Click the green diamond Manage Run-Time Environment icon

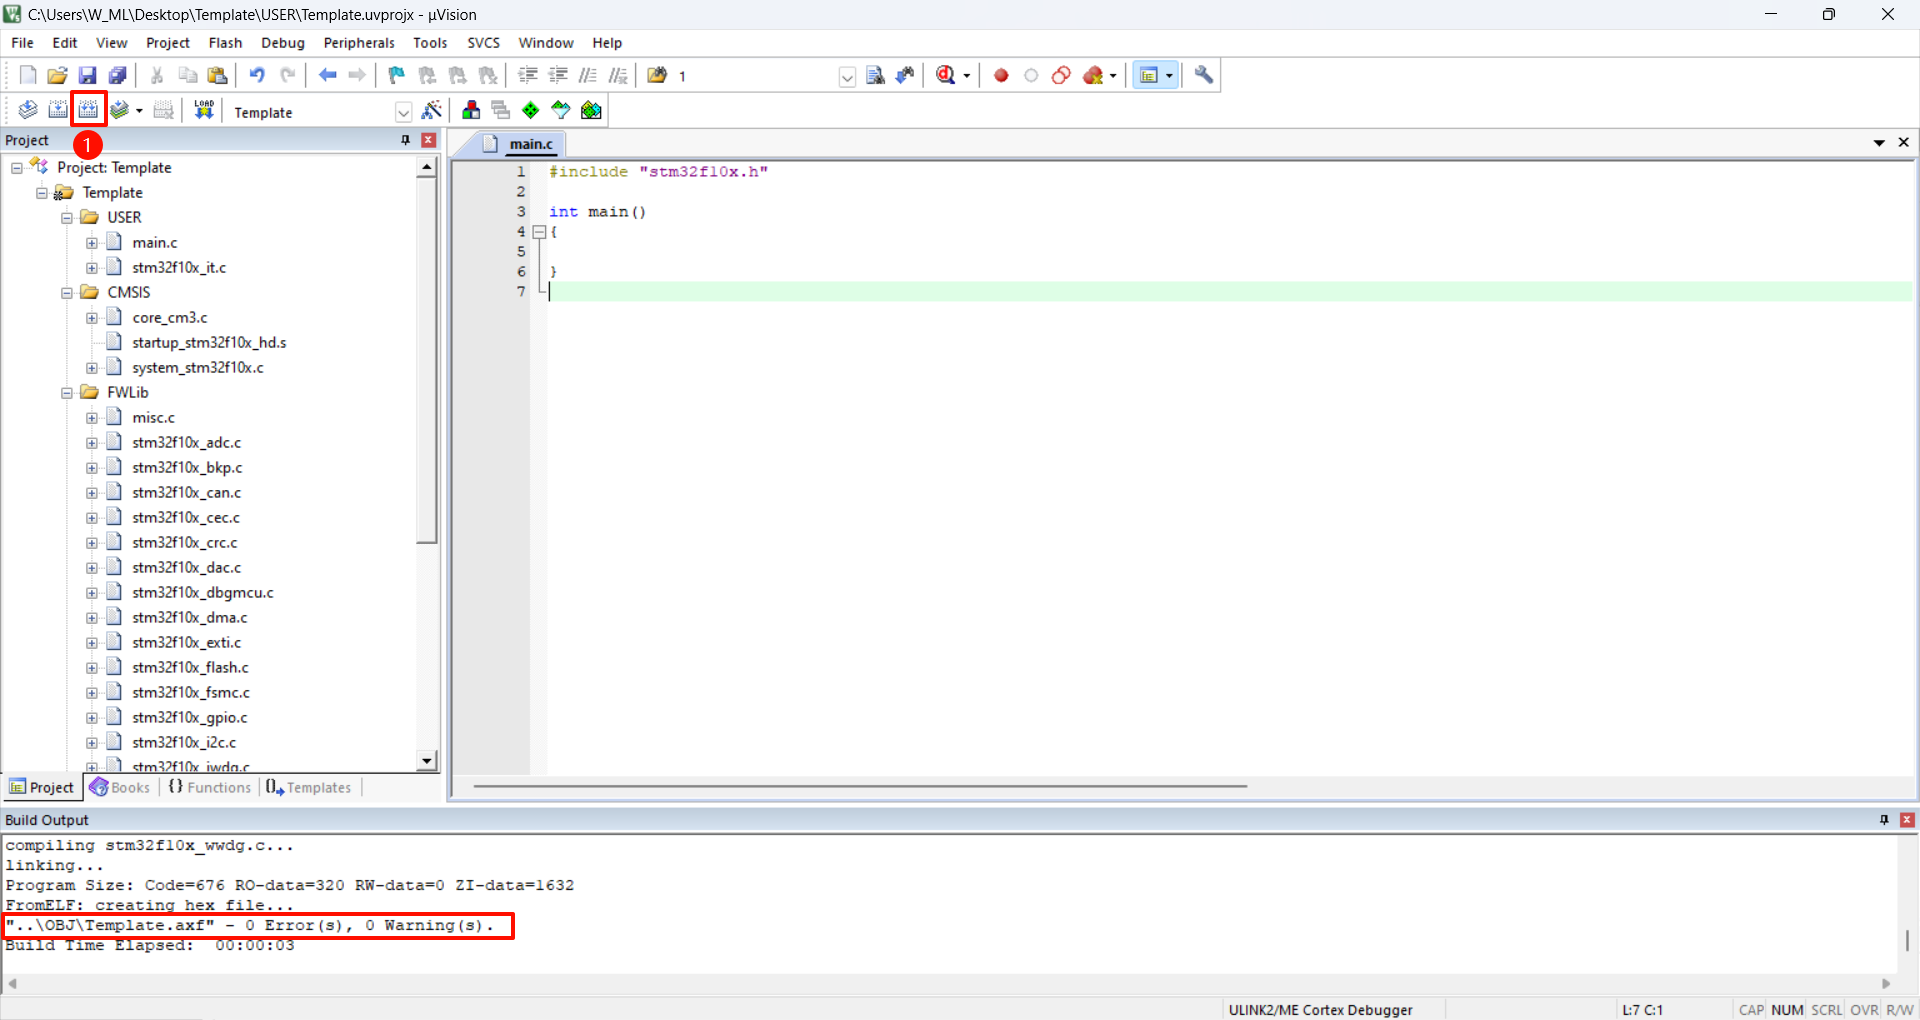531,110
